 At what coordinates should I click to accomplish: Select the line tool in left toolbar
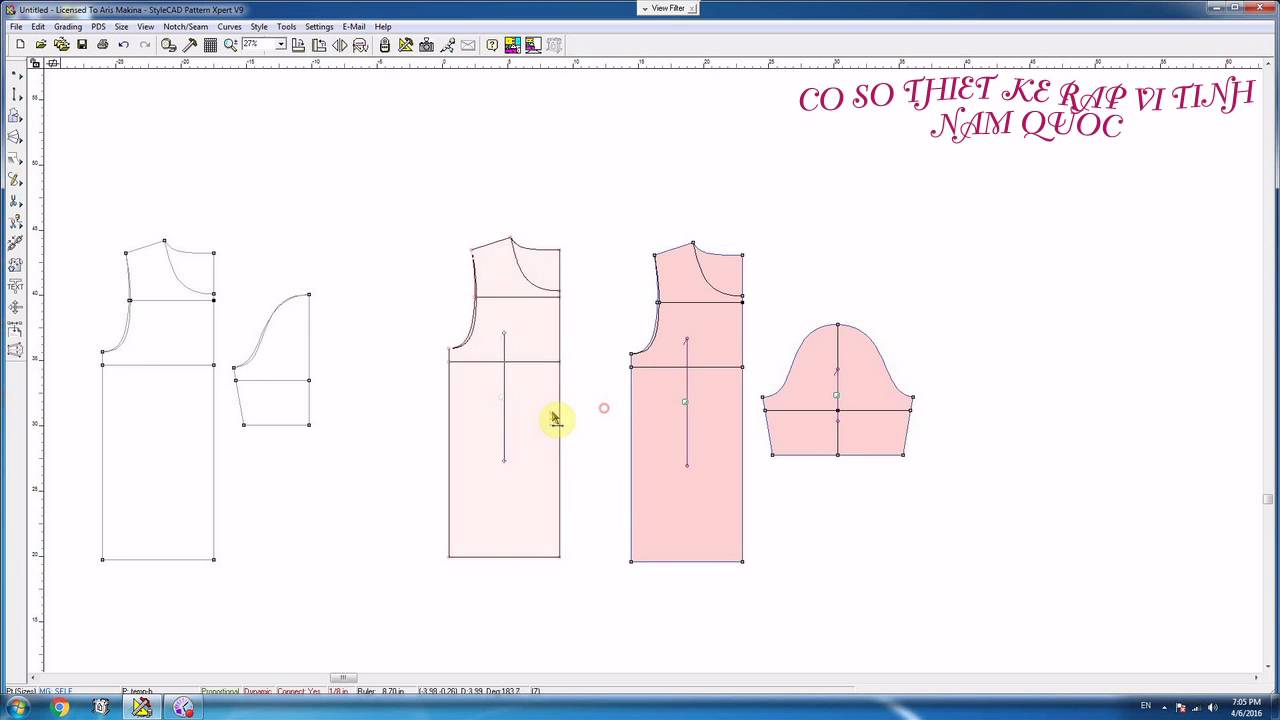pos(15,95)
